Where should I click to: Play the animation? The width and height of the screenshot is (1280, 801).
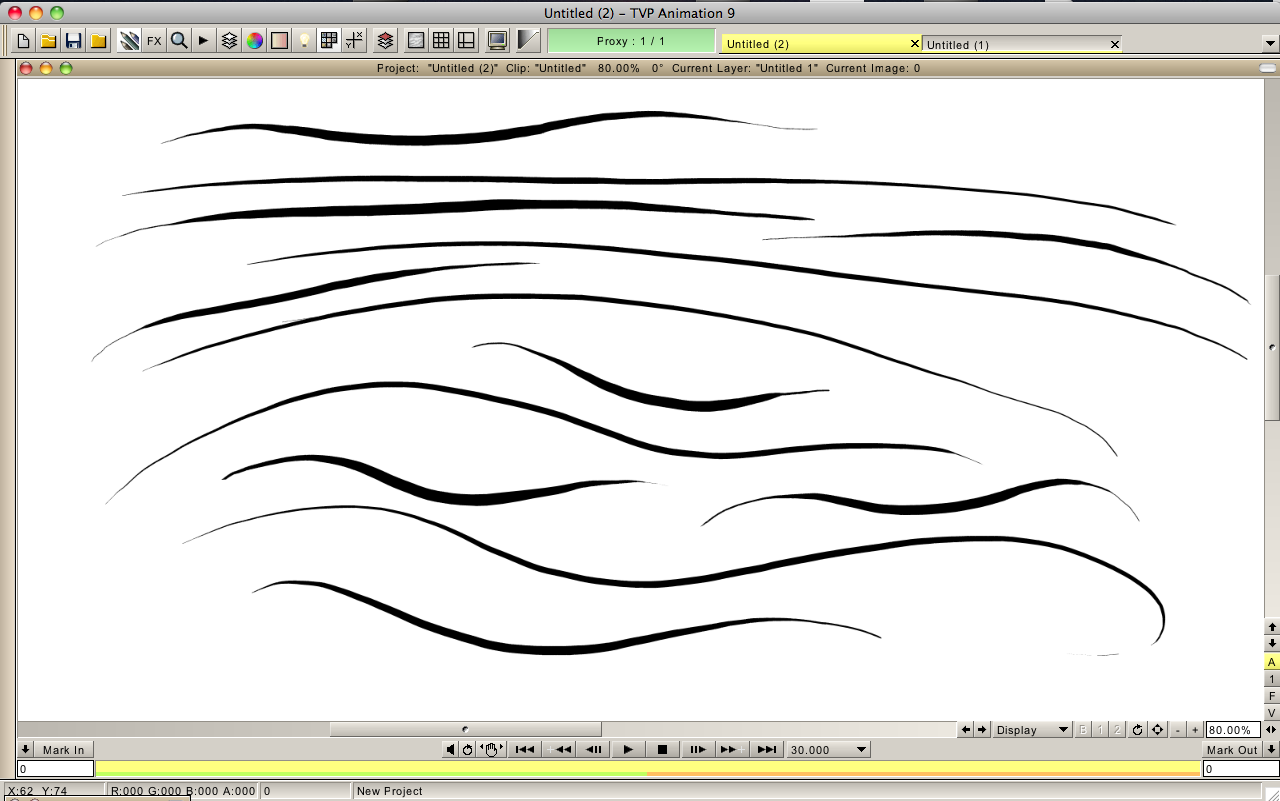[x=628, y=750]
